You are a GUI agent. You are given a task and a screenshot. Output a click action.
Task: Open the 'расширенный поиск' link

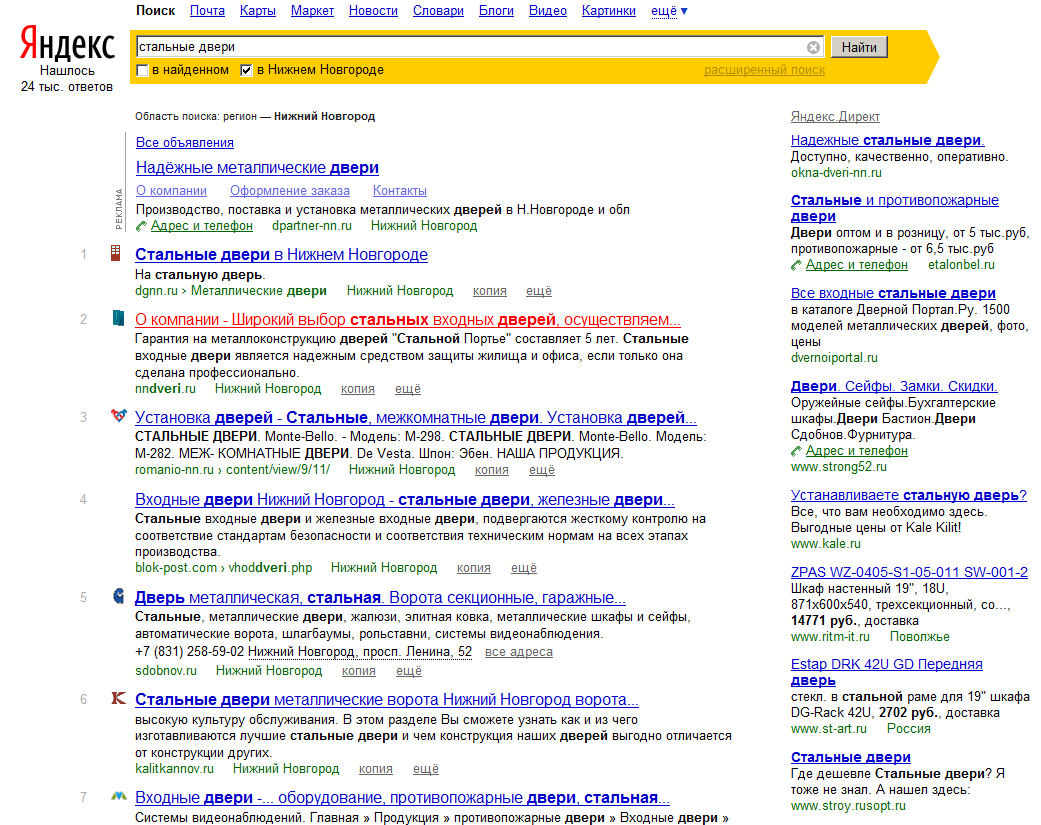(x=765, y=70)
